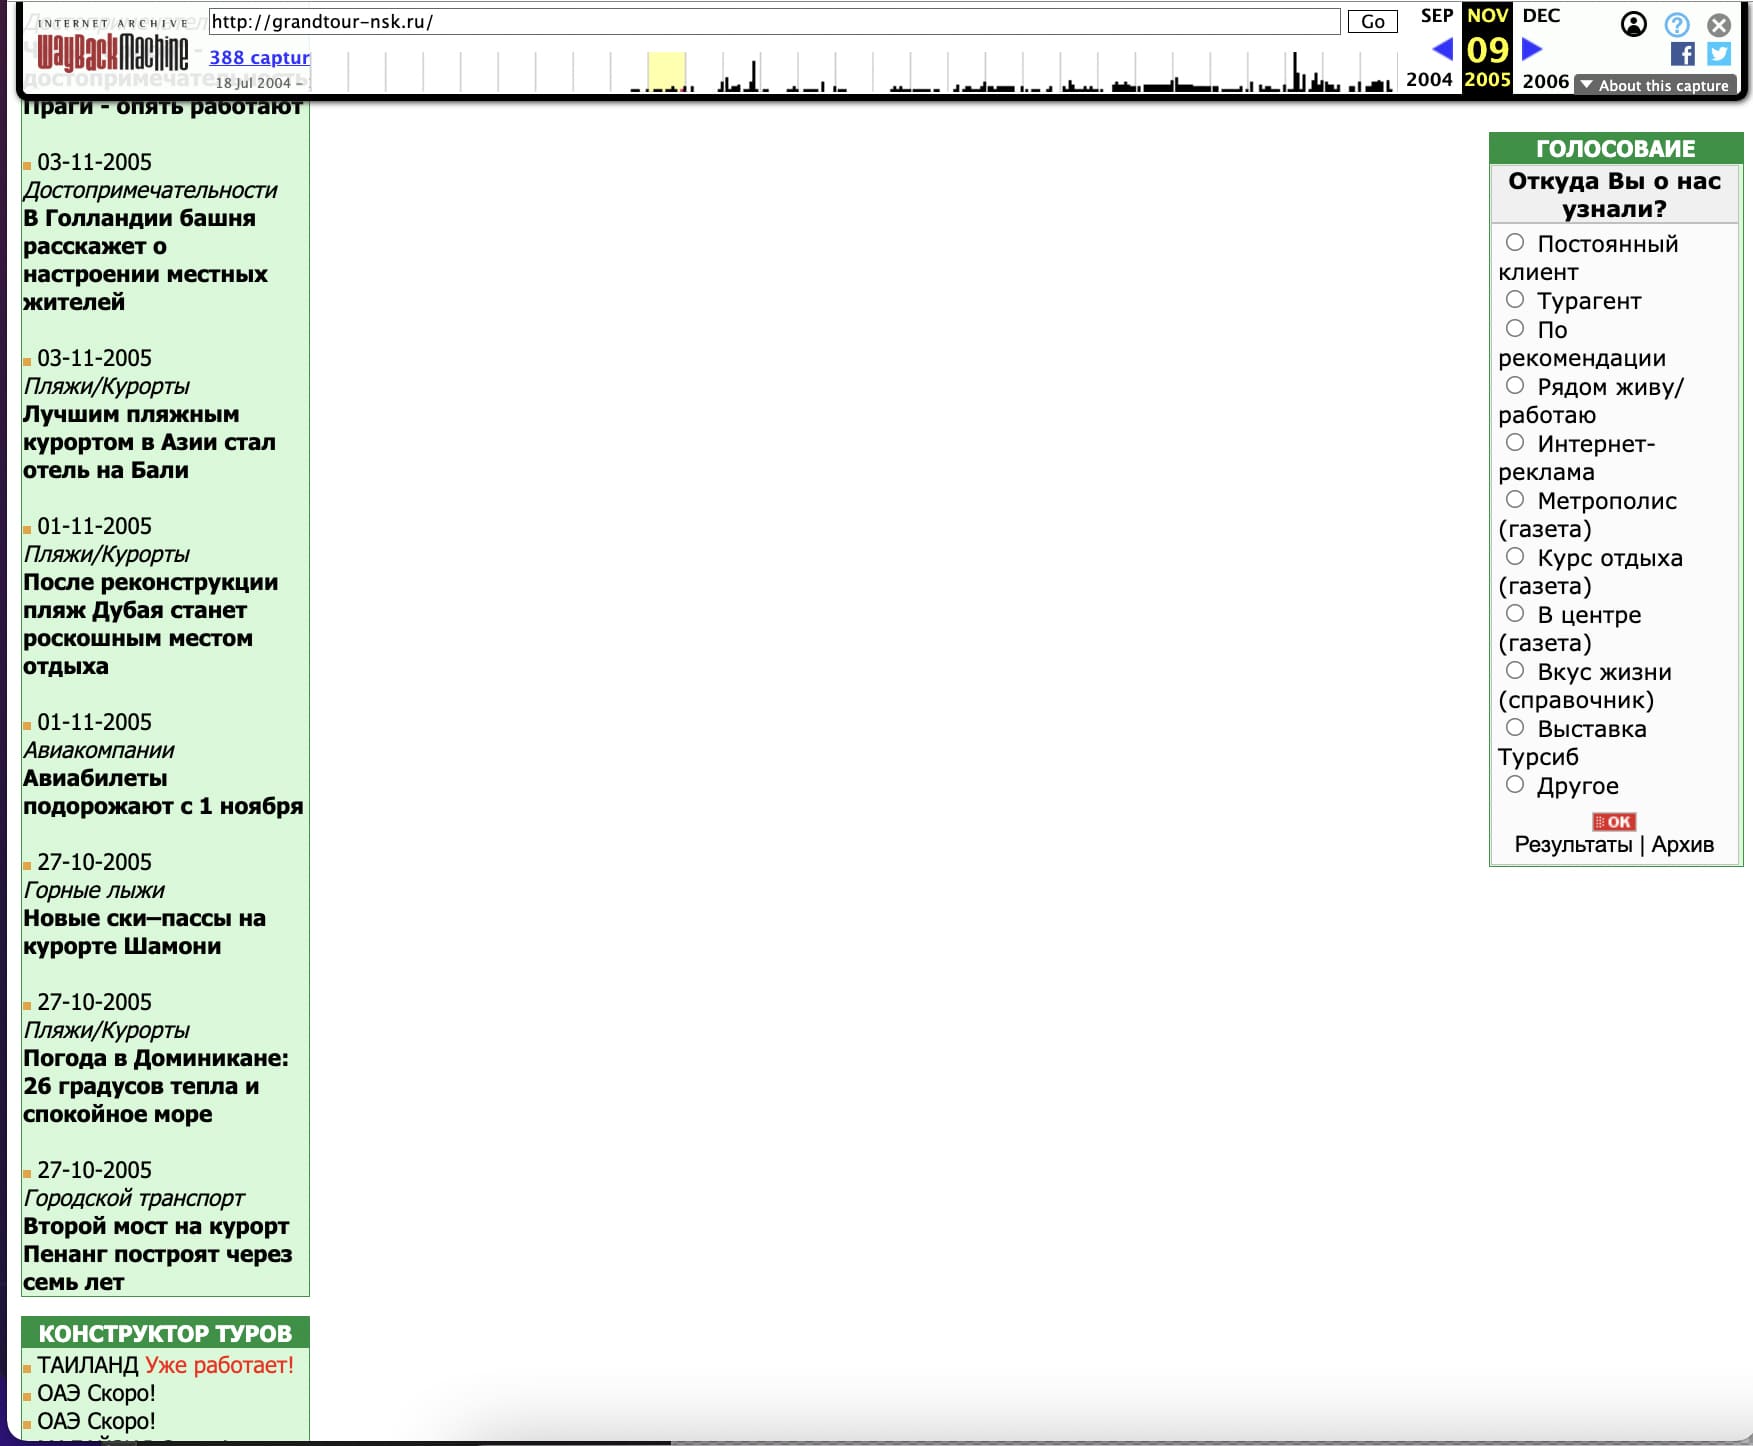Select 'Рядом живу/работаю' radio option
The height and width of the screenshot is (1446, 1753).
tap(1515, 385)
